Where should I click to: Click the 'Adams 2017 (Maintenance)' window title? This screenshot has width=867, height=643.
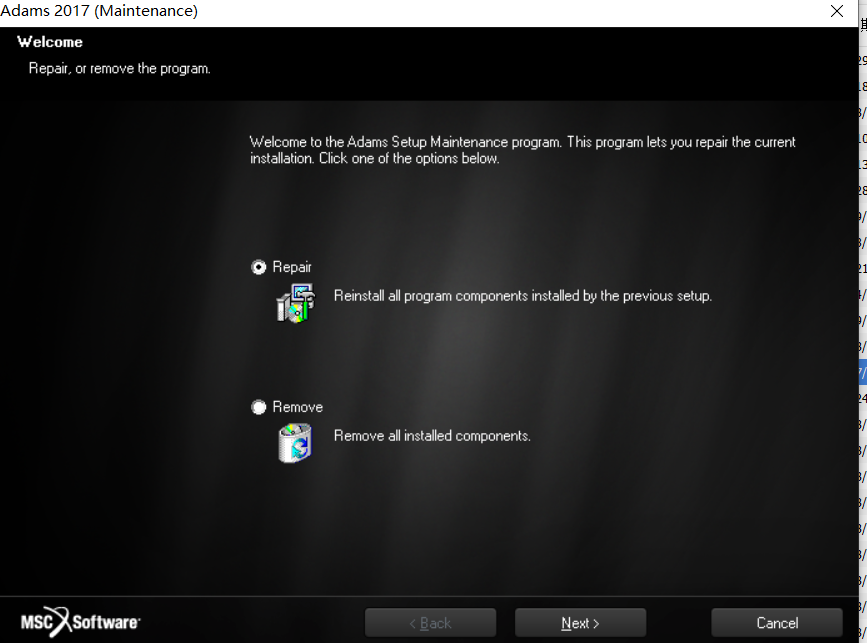(99, 11)
